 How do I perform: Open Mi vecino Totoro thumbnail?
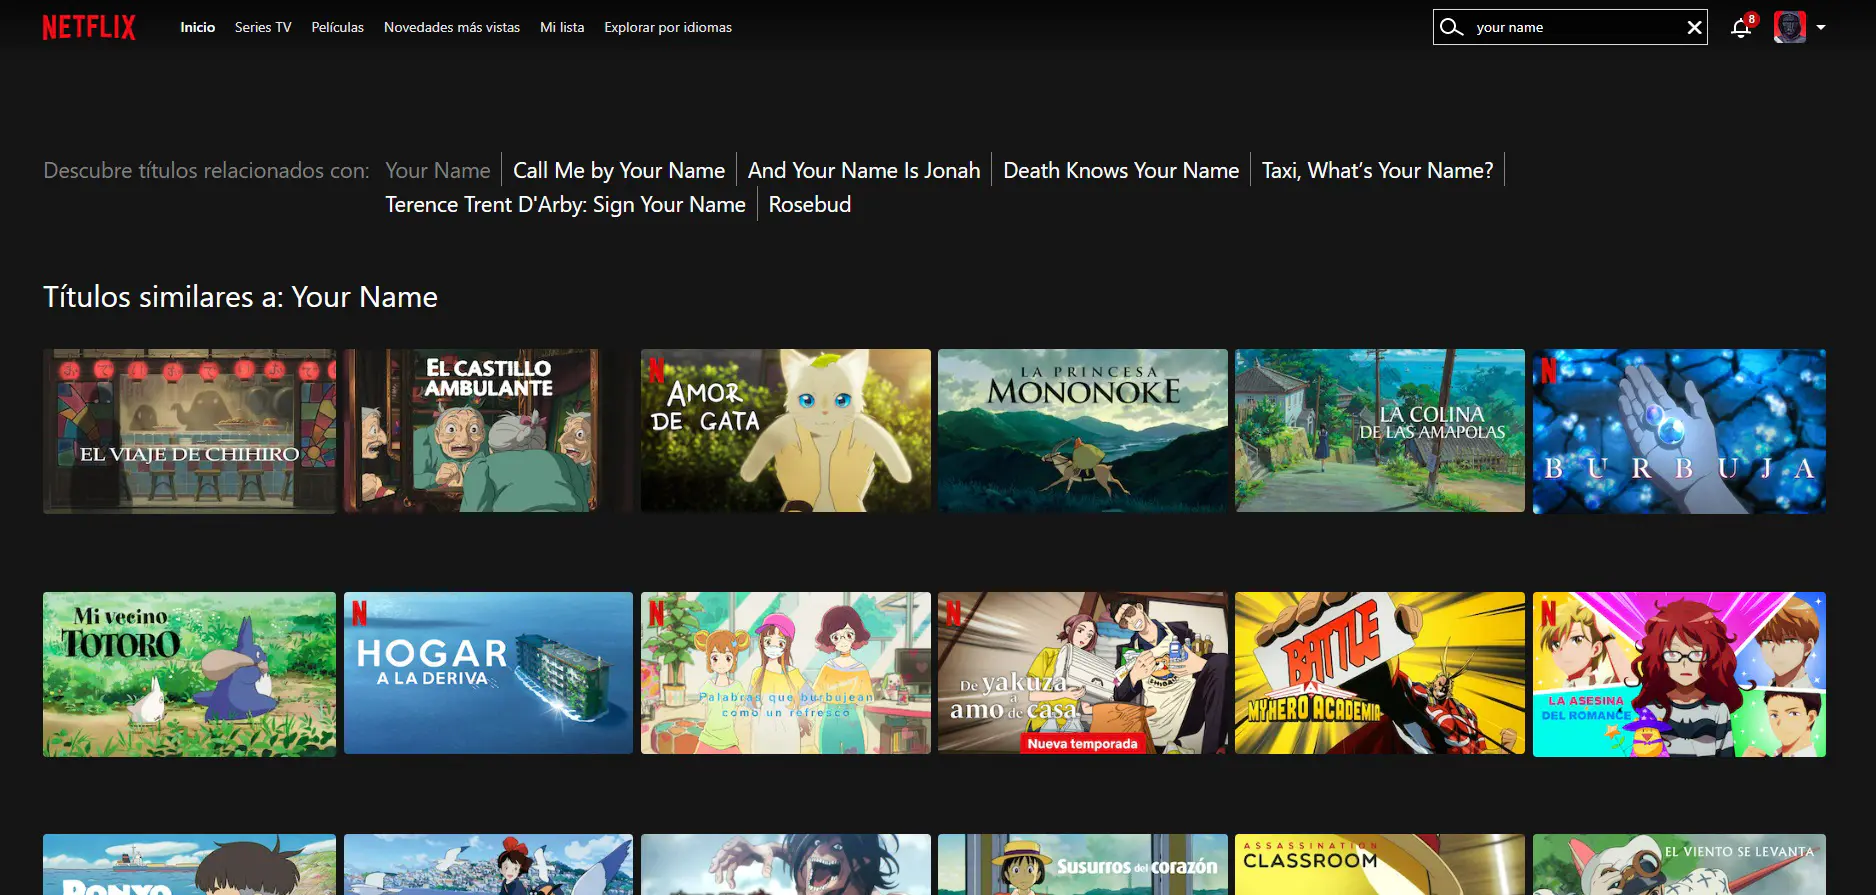[x=190, y=674]
